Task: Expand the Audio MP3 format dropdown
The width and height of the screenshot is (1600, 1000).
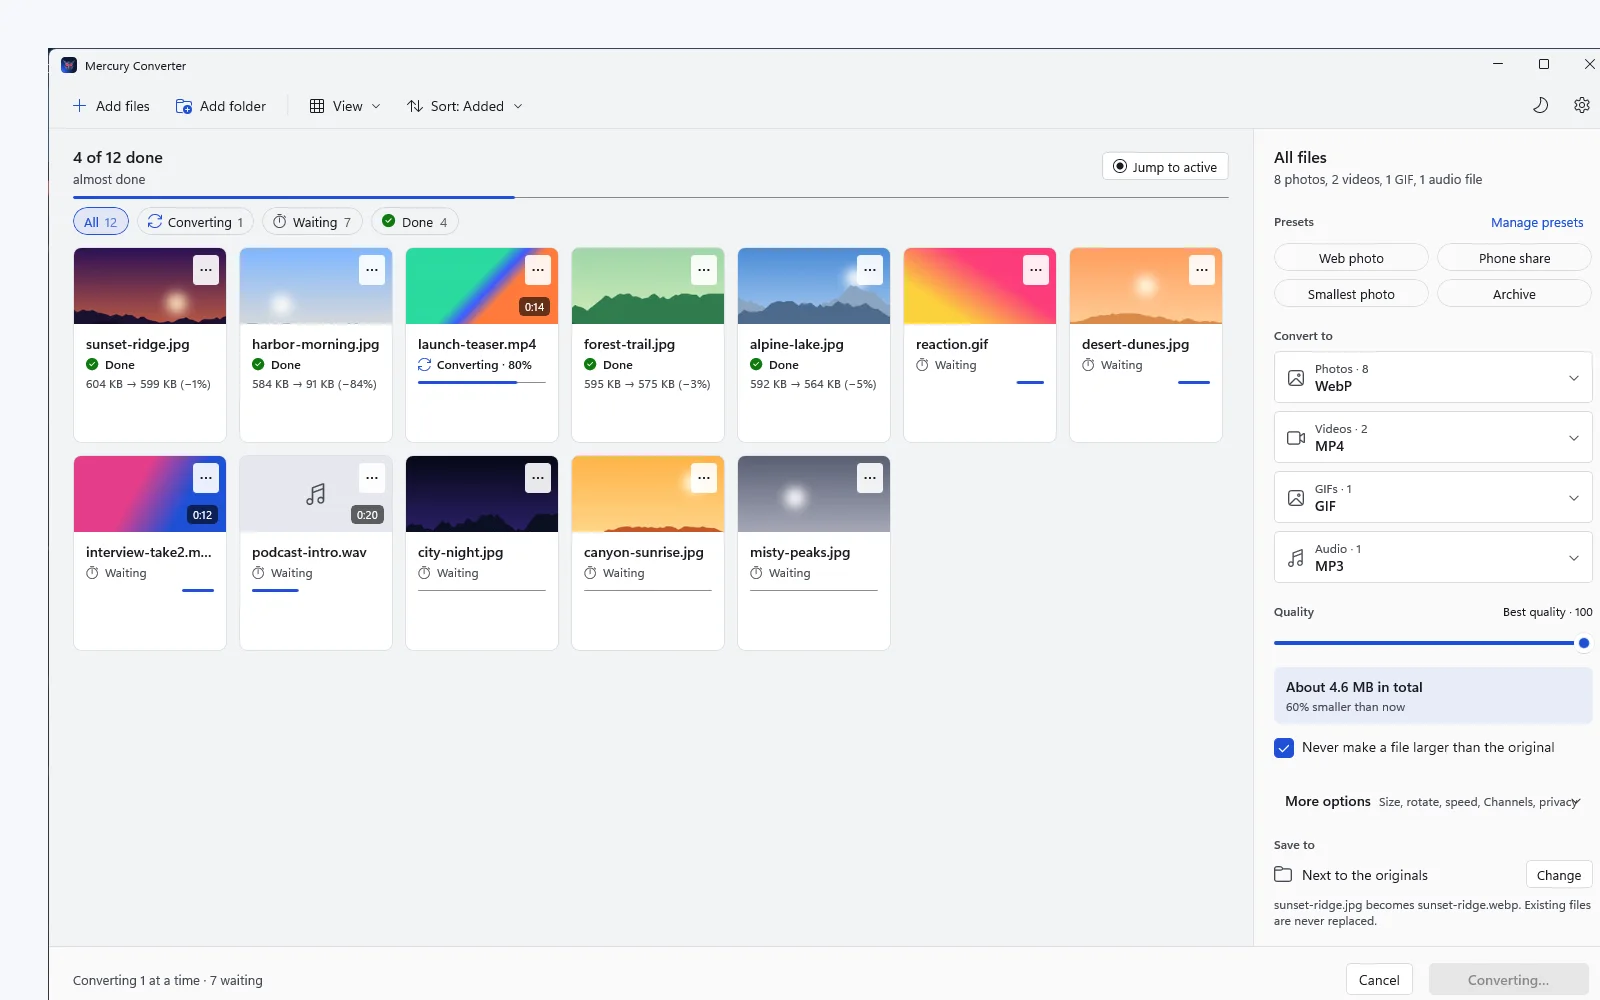Action: coord(1433,557)
